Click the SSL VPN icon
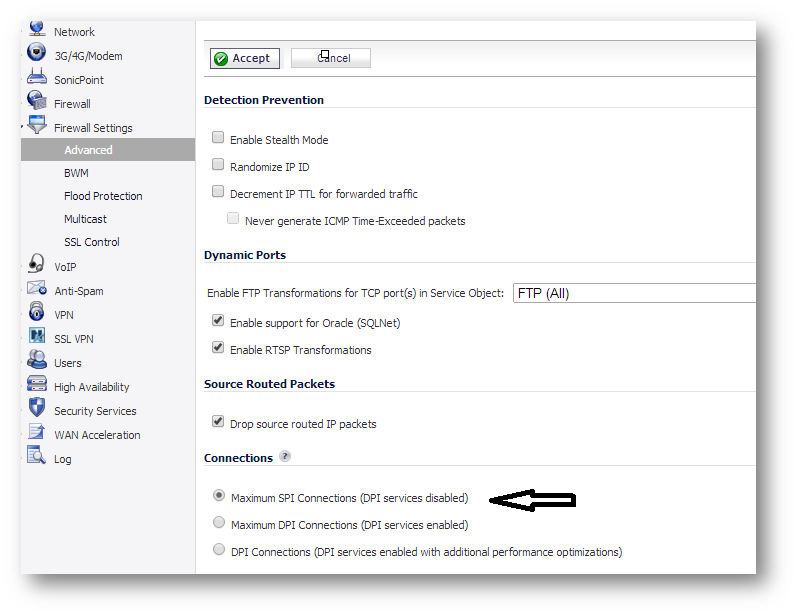This screenshot has height=616, width=798. click(x=37, y=335)
